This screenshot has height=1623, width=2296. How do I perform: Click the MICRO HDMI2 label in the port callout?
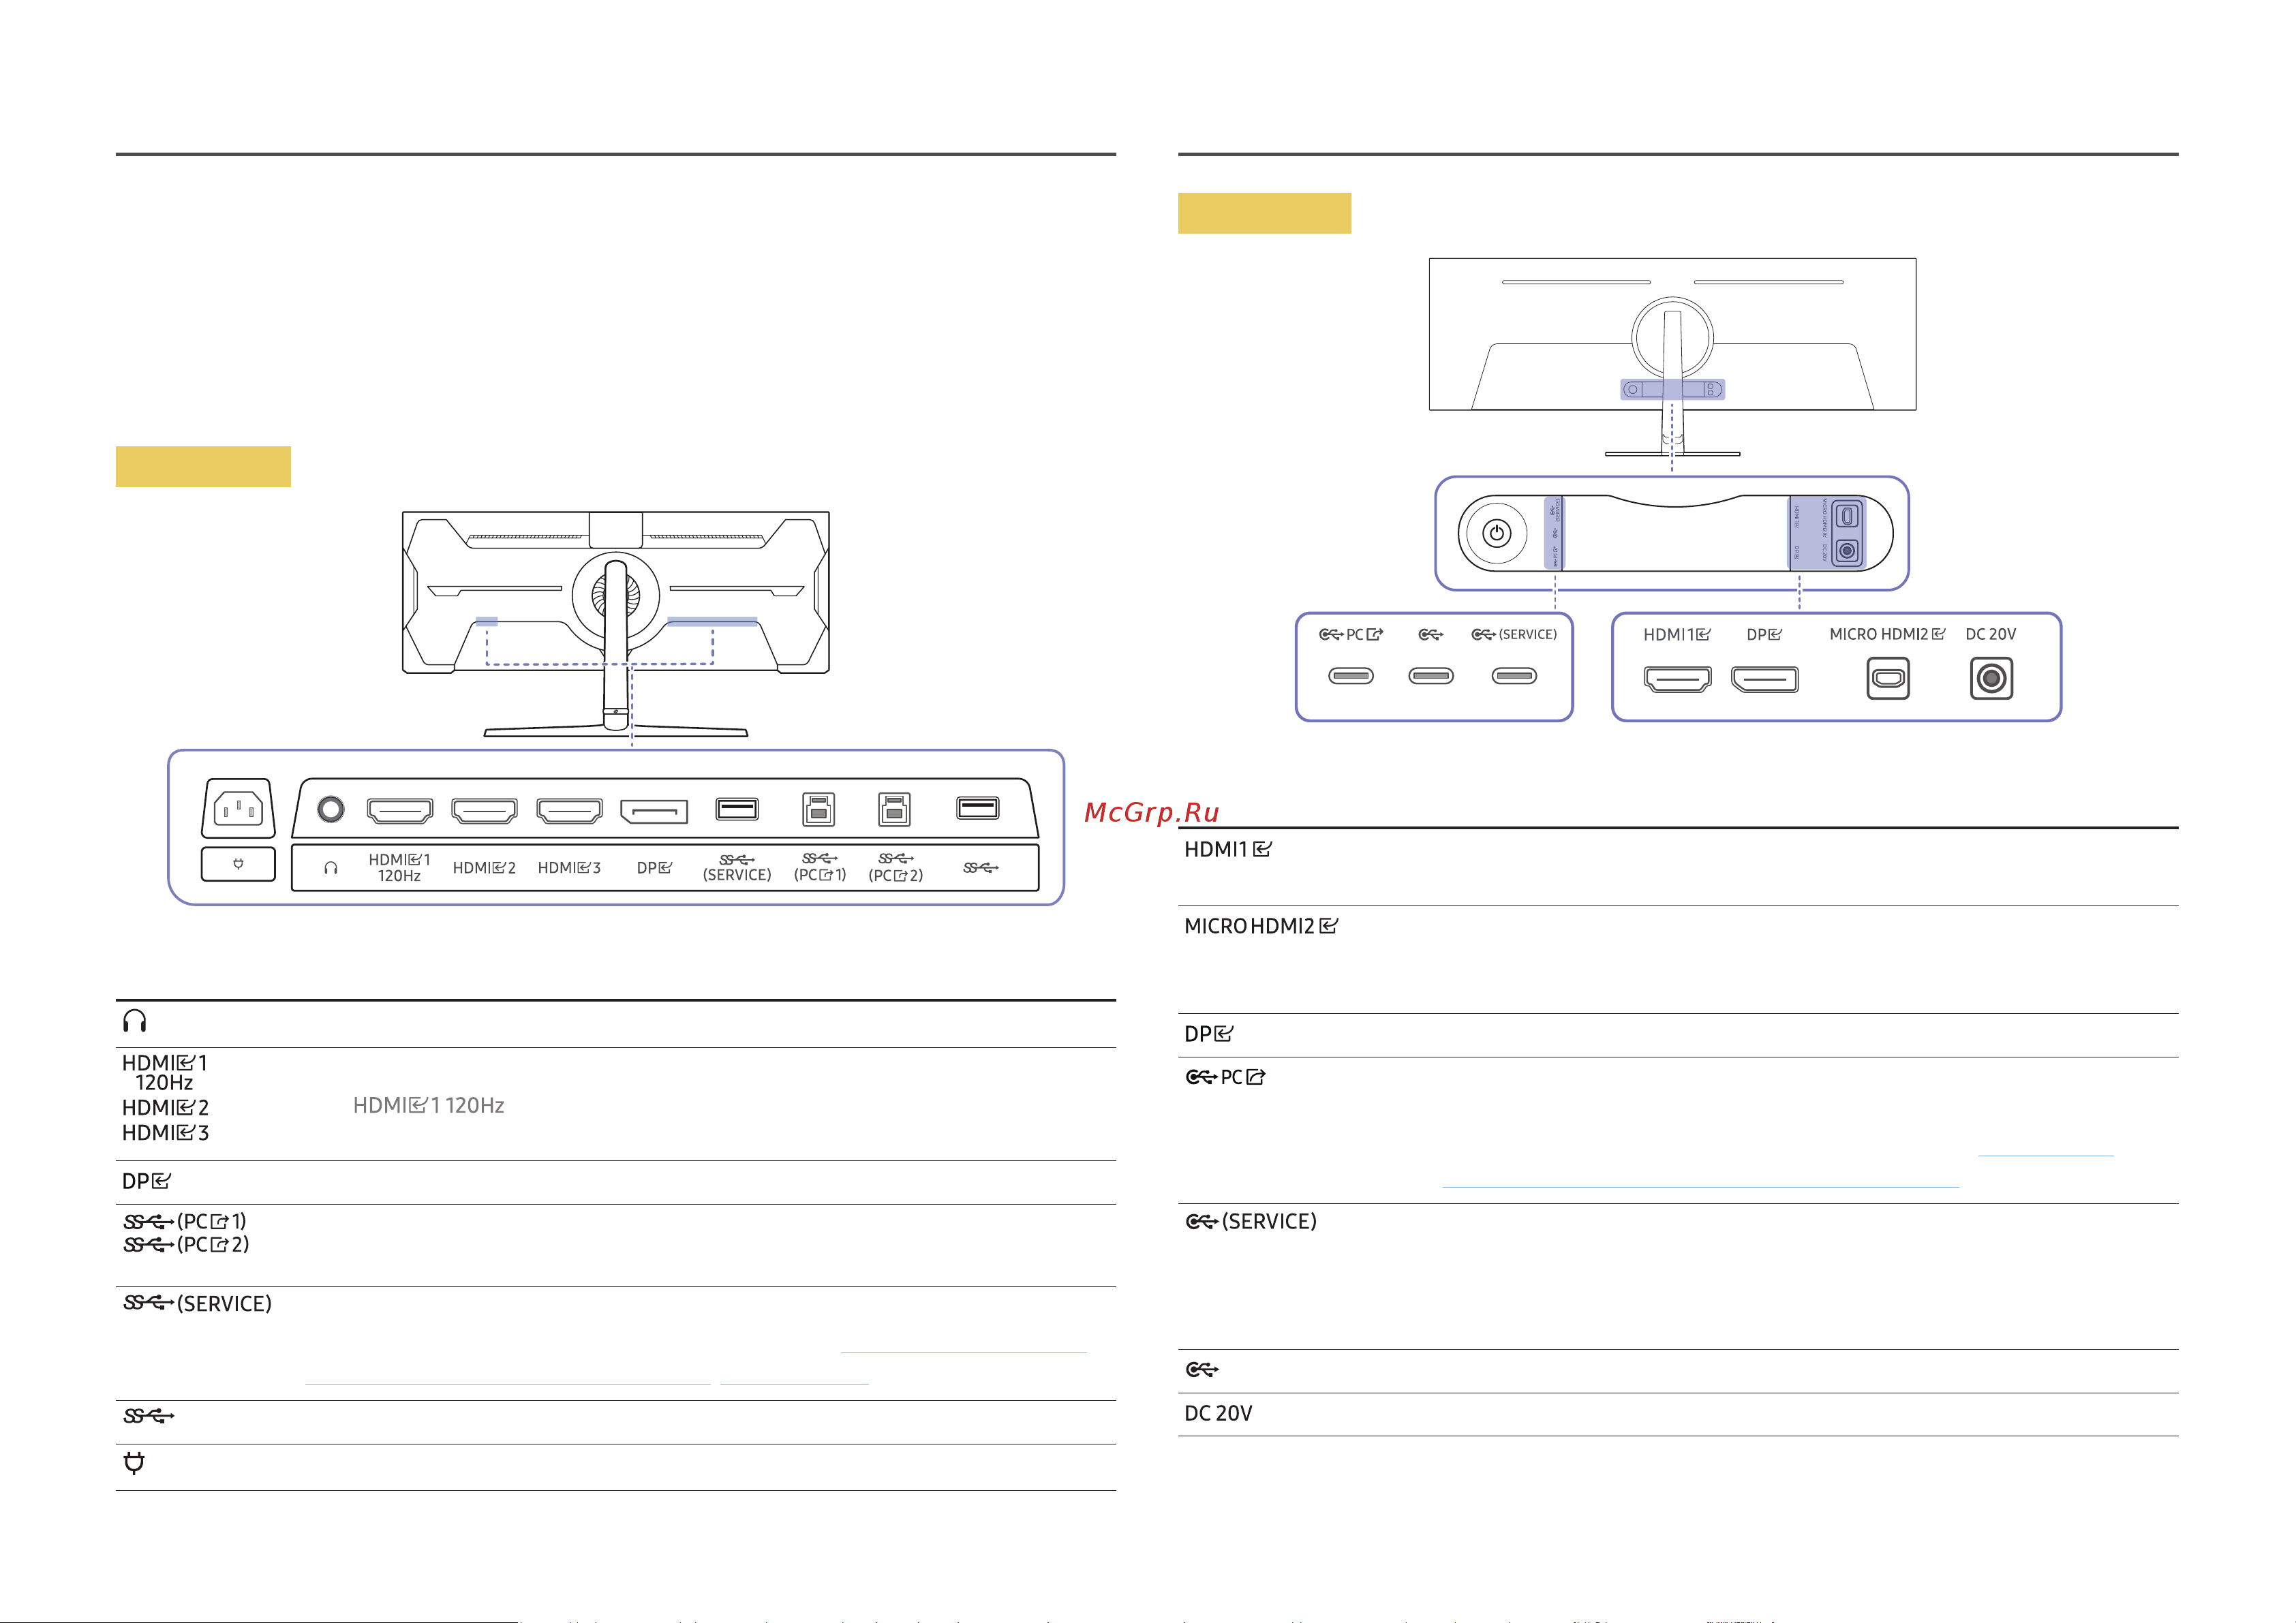[x=1887, y=634]
